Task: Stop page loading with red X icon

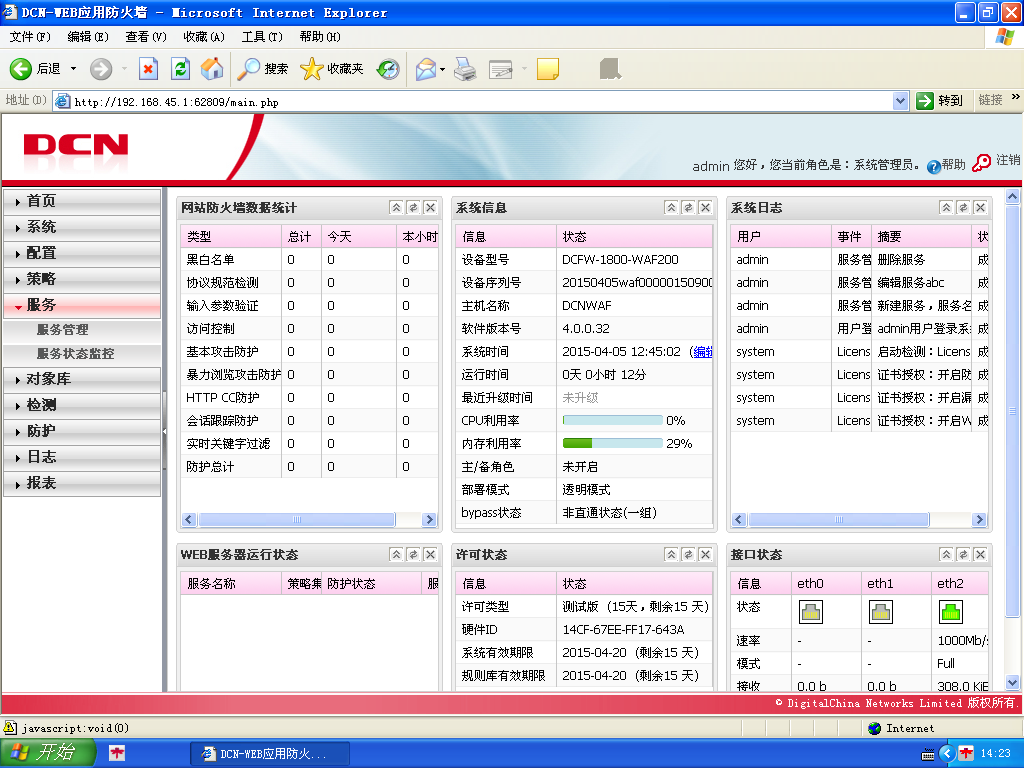Action: [x=148, y=69]
